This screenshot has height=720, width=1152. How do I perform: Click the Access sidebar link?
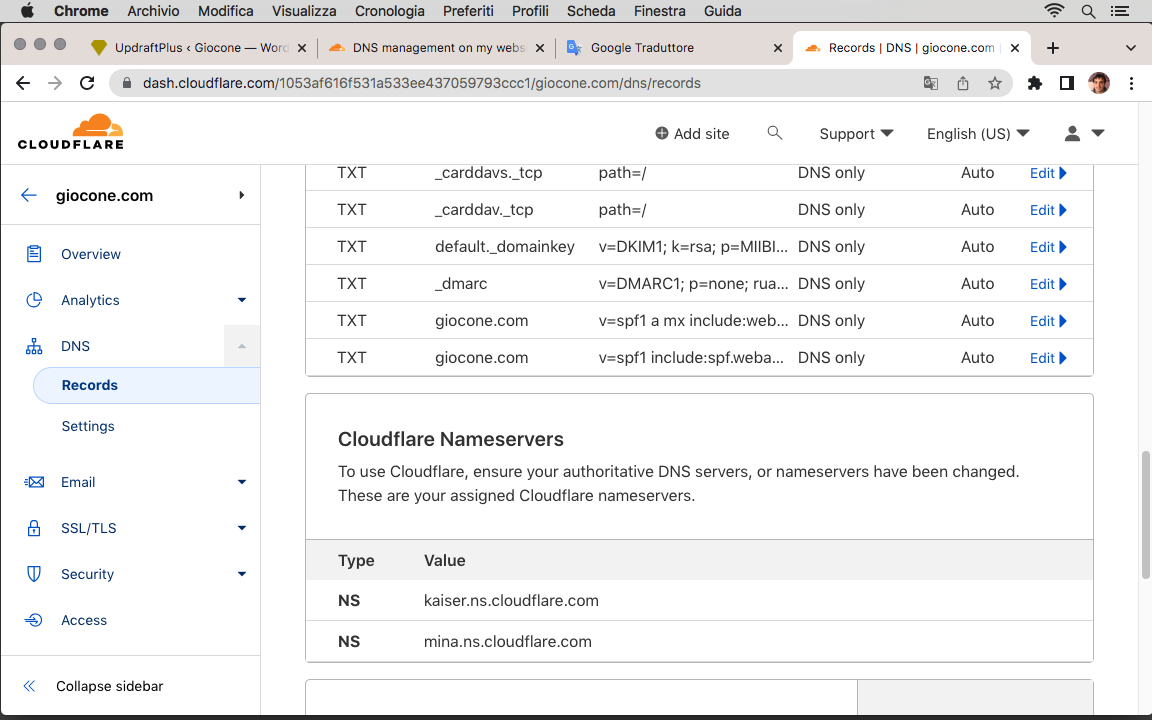coord(84,620)
